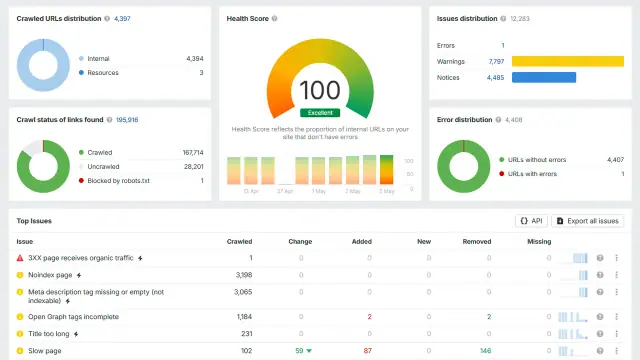This screenshot has width=640, height=360.
Task: Sort by New column header
Action: pos(424,242)
